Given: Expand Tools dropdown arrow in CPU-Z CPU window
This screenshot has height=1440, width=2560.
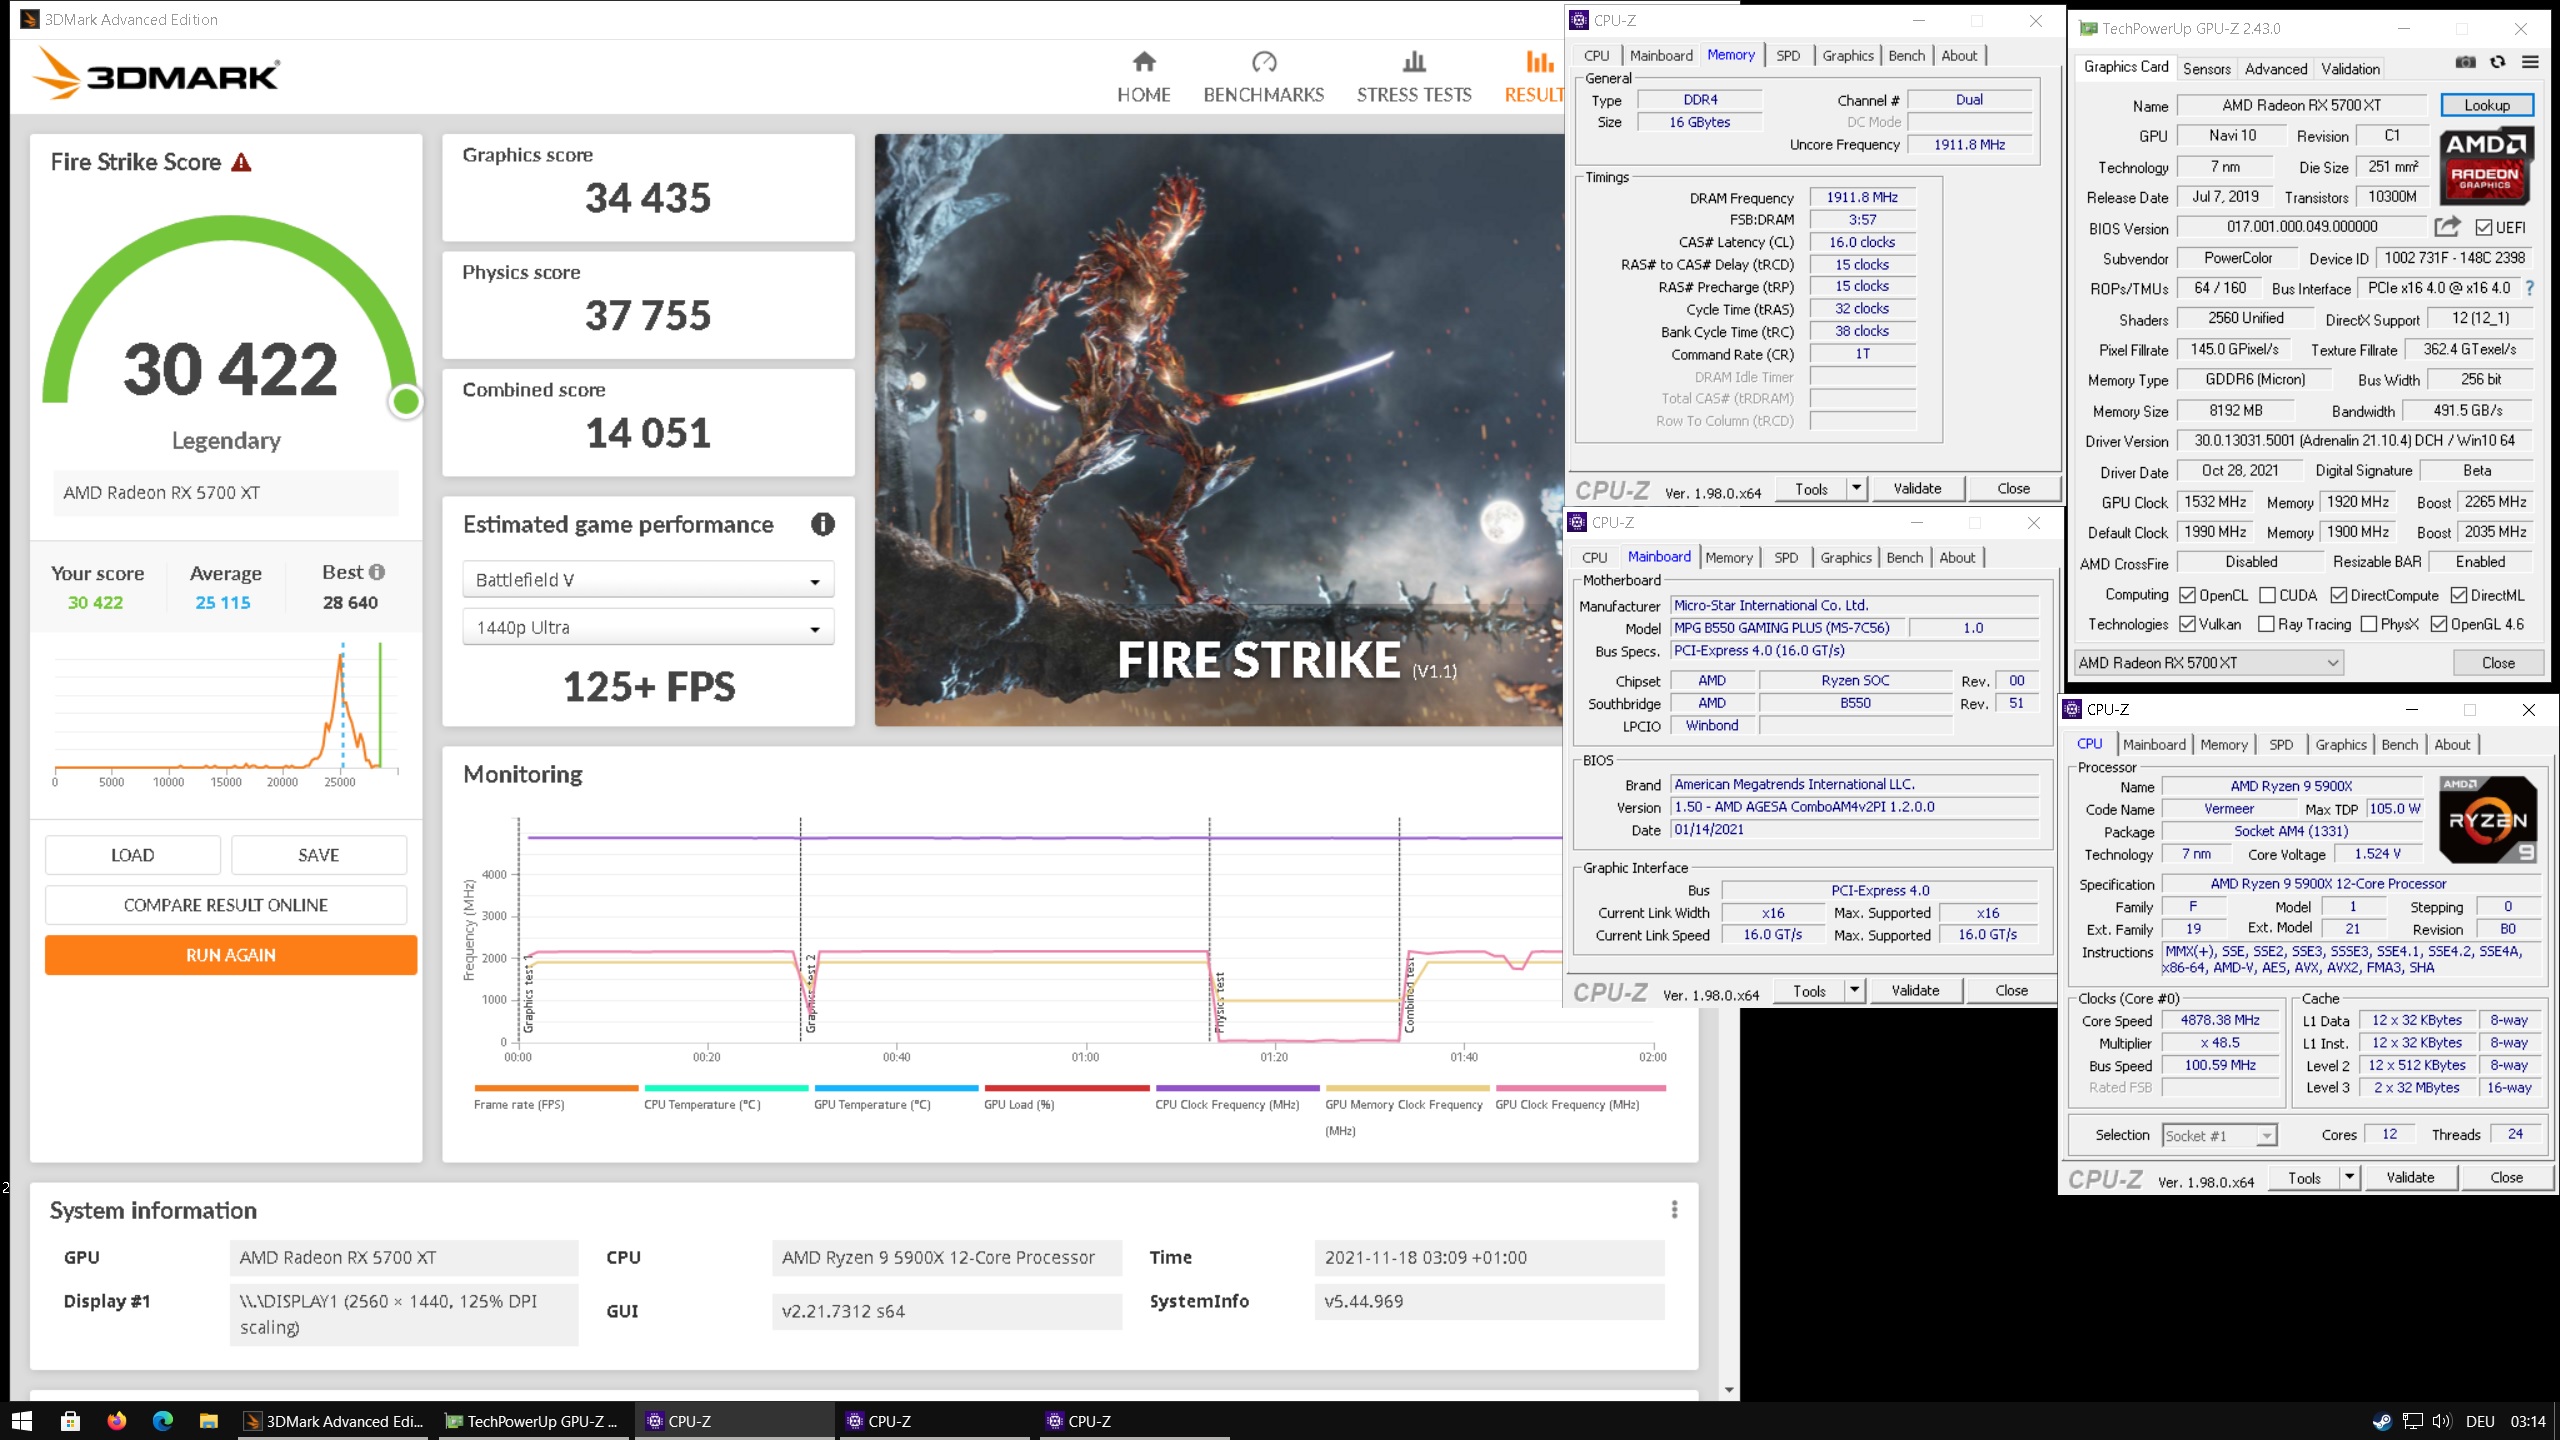Looking at the screenshot, I should pyautogui.click(x=2349, y=1177).
